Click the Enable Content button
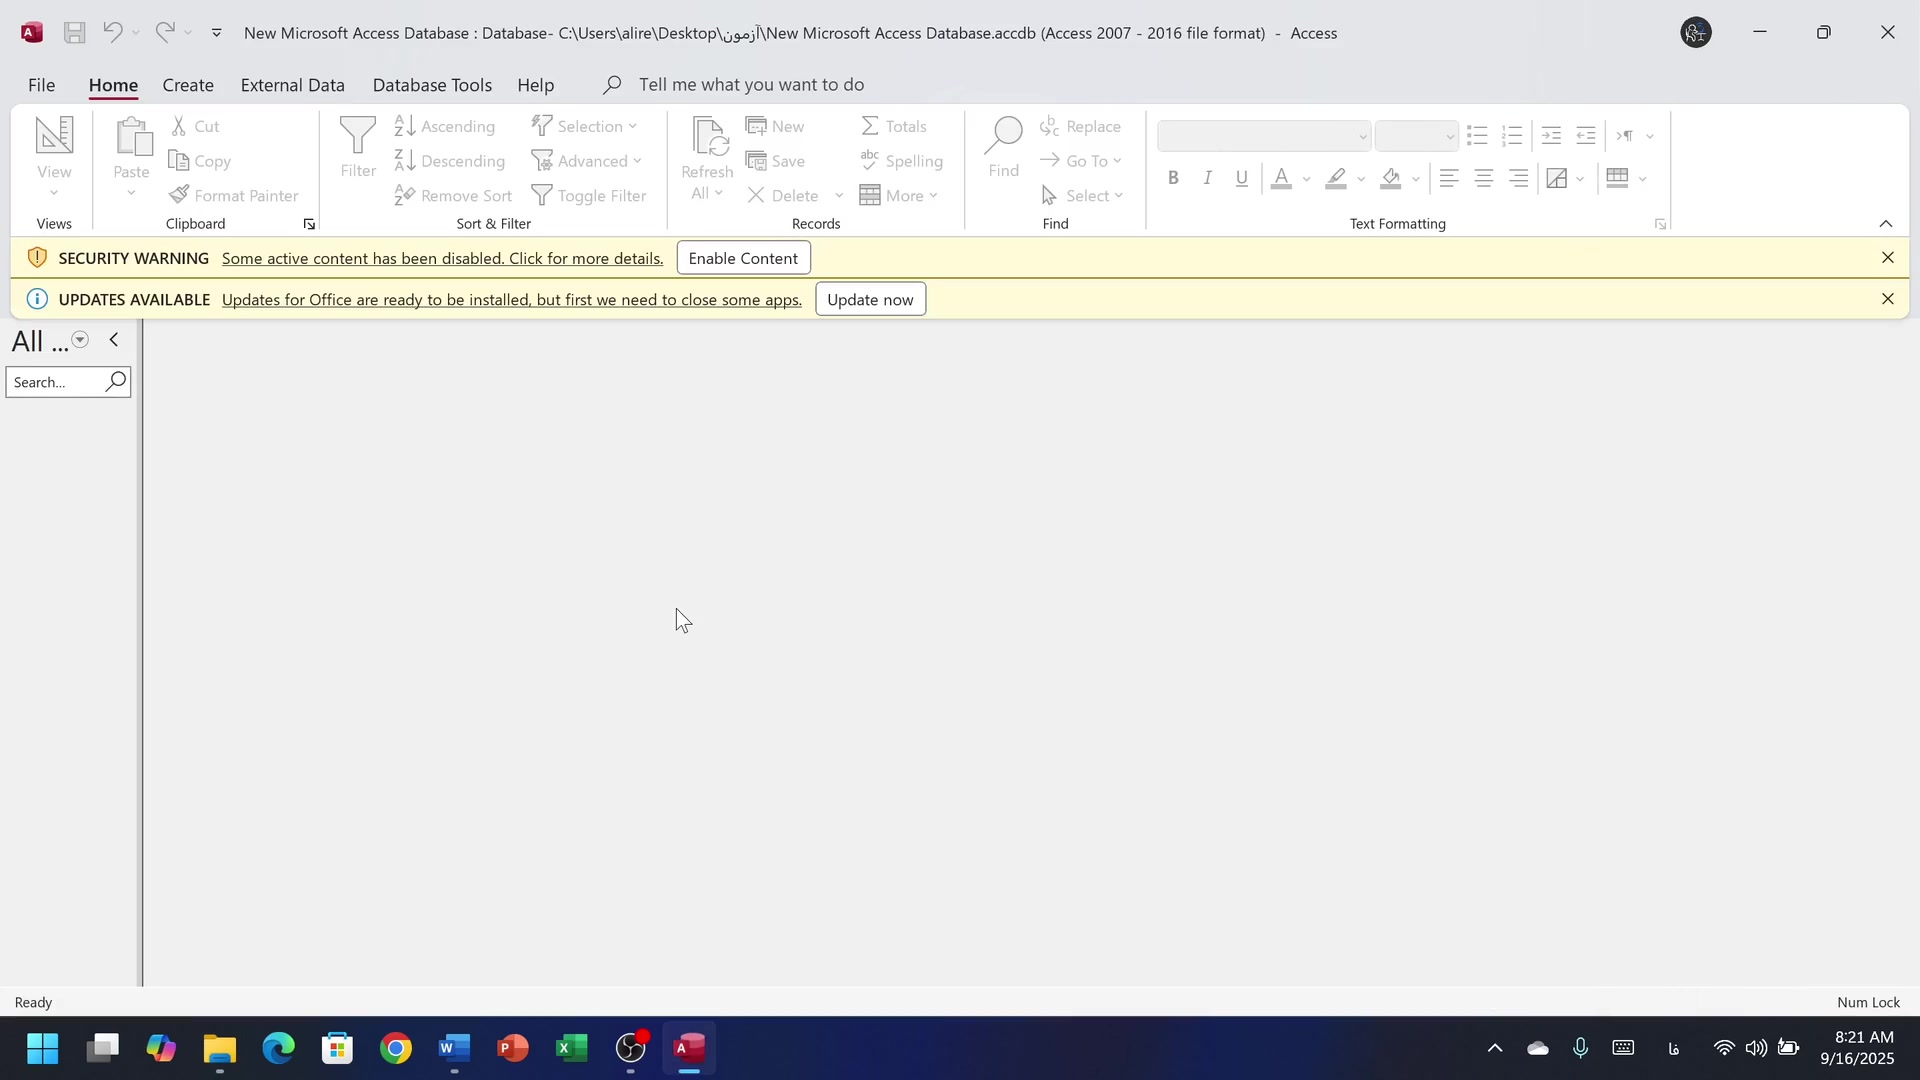This screenshot has height=1080, width=1920. point(743,258)
